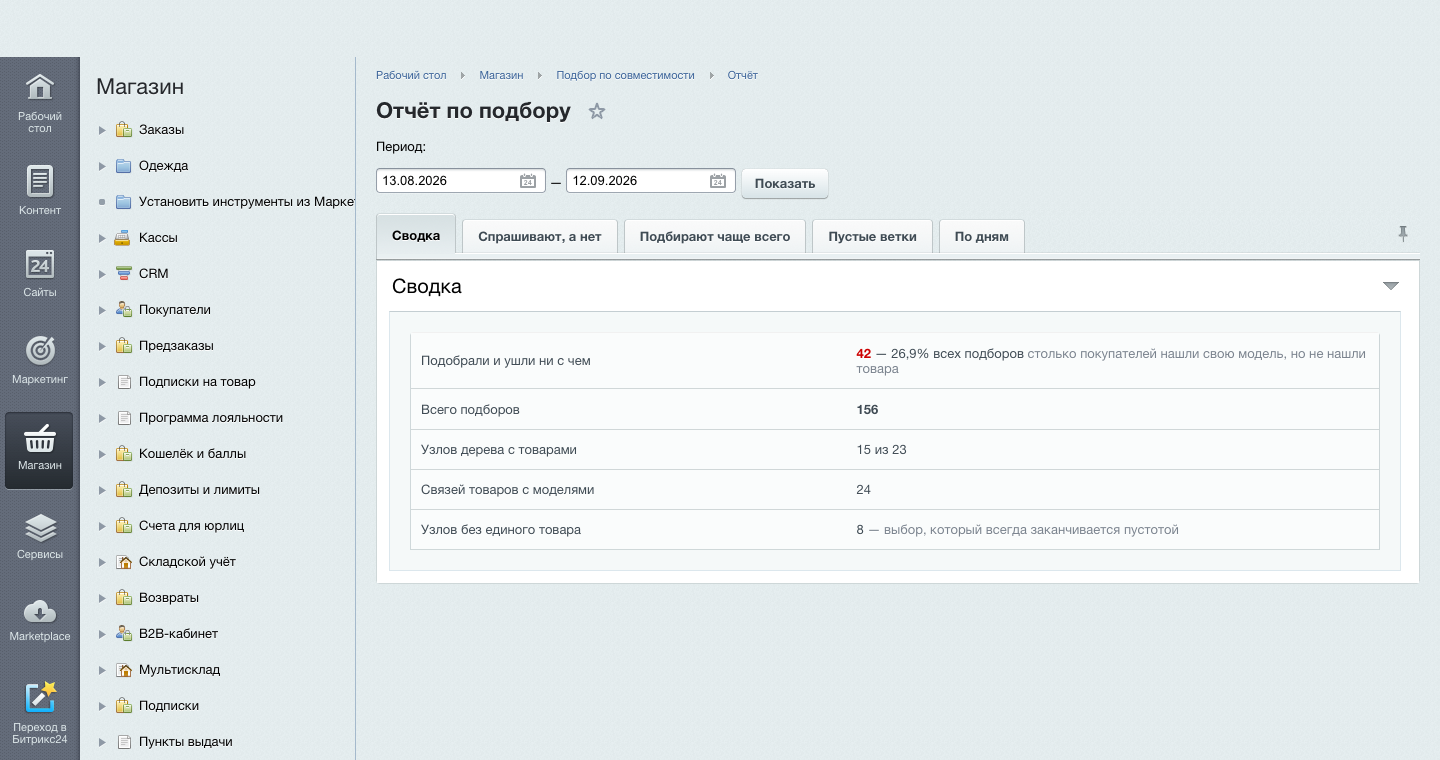This screenshot has width=1440, height=760.
Task: Pin the tabs panel with pin icon
Action: click(x=1403, y=234)
